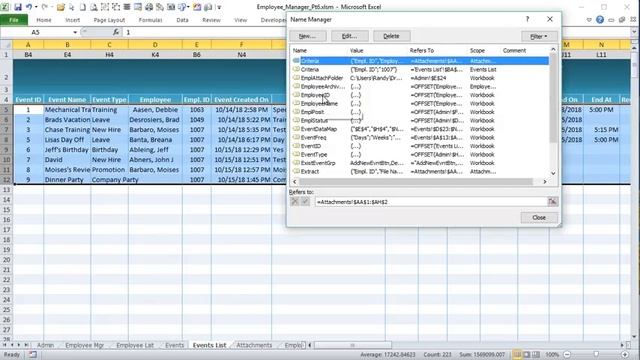Select the EmplAttachFolder name row
Image resolution: width=640 pixels, height=360 pixels.
[x=420, y=78]
